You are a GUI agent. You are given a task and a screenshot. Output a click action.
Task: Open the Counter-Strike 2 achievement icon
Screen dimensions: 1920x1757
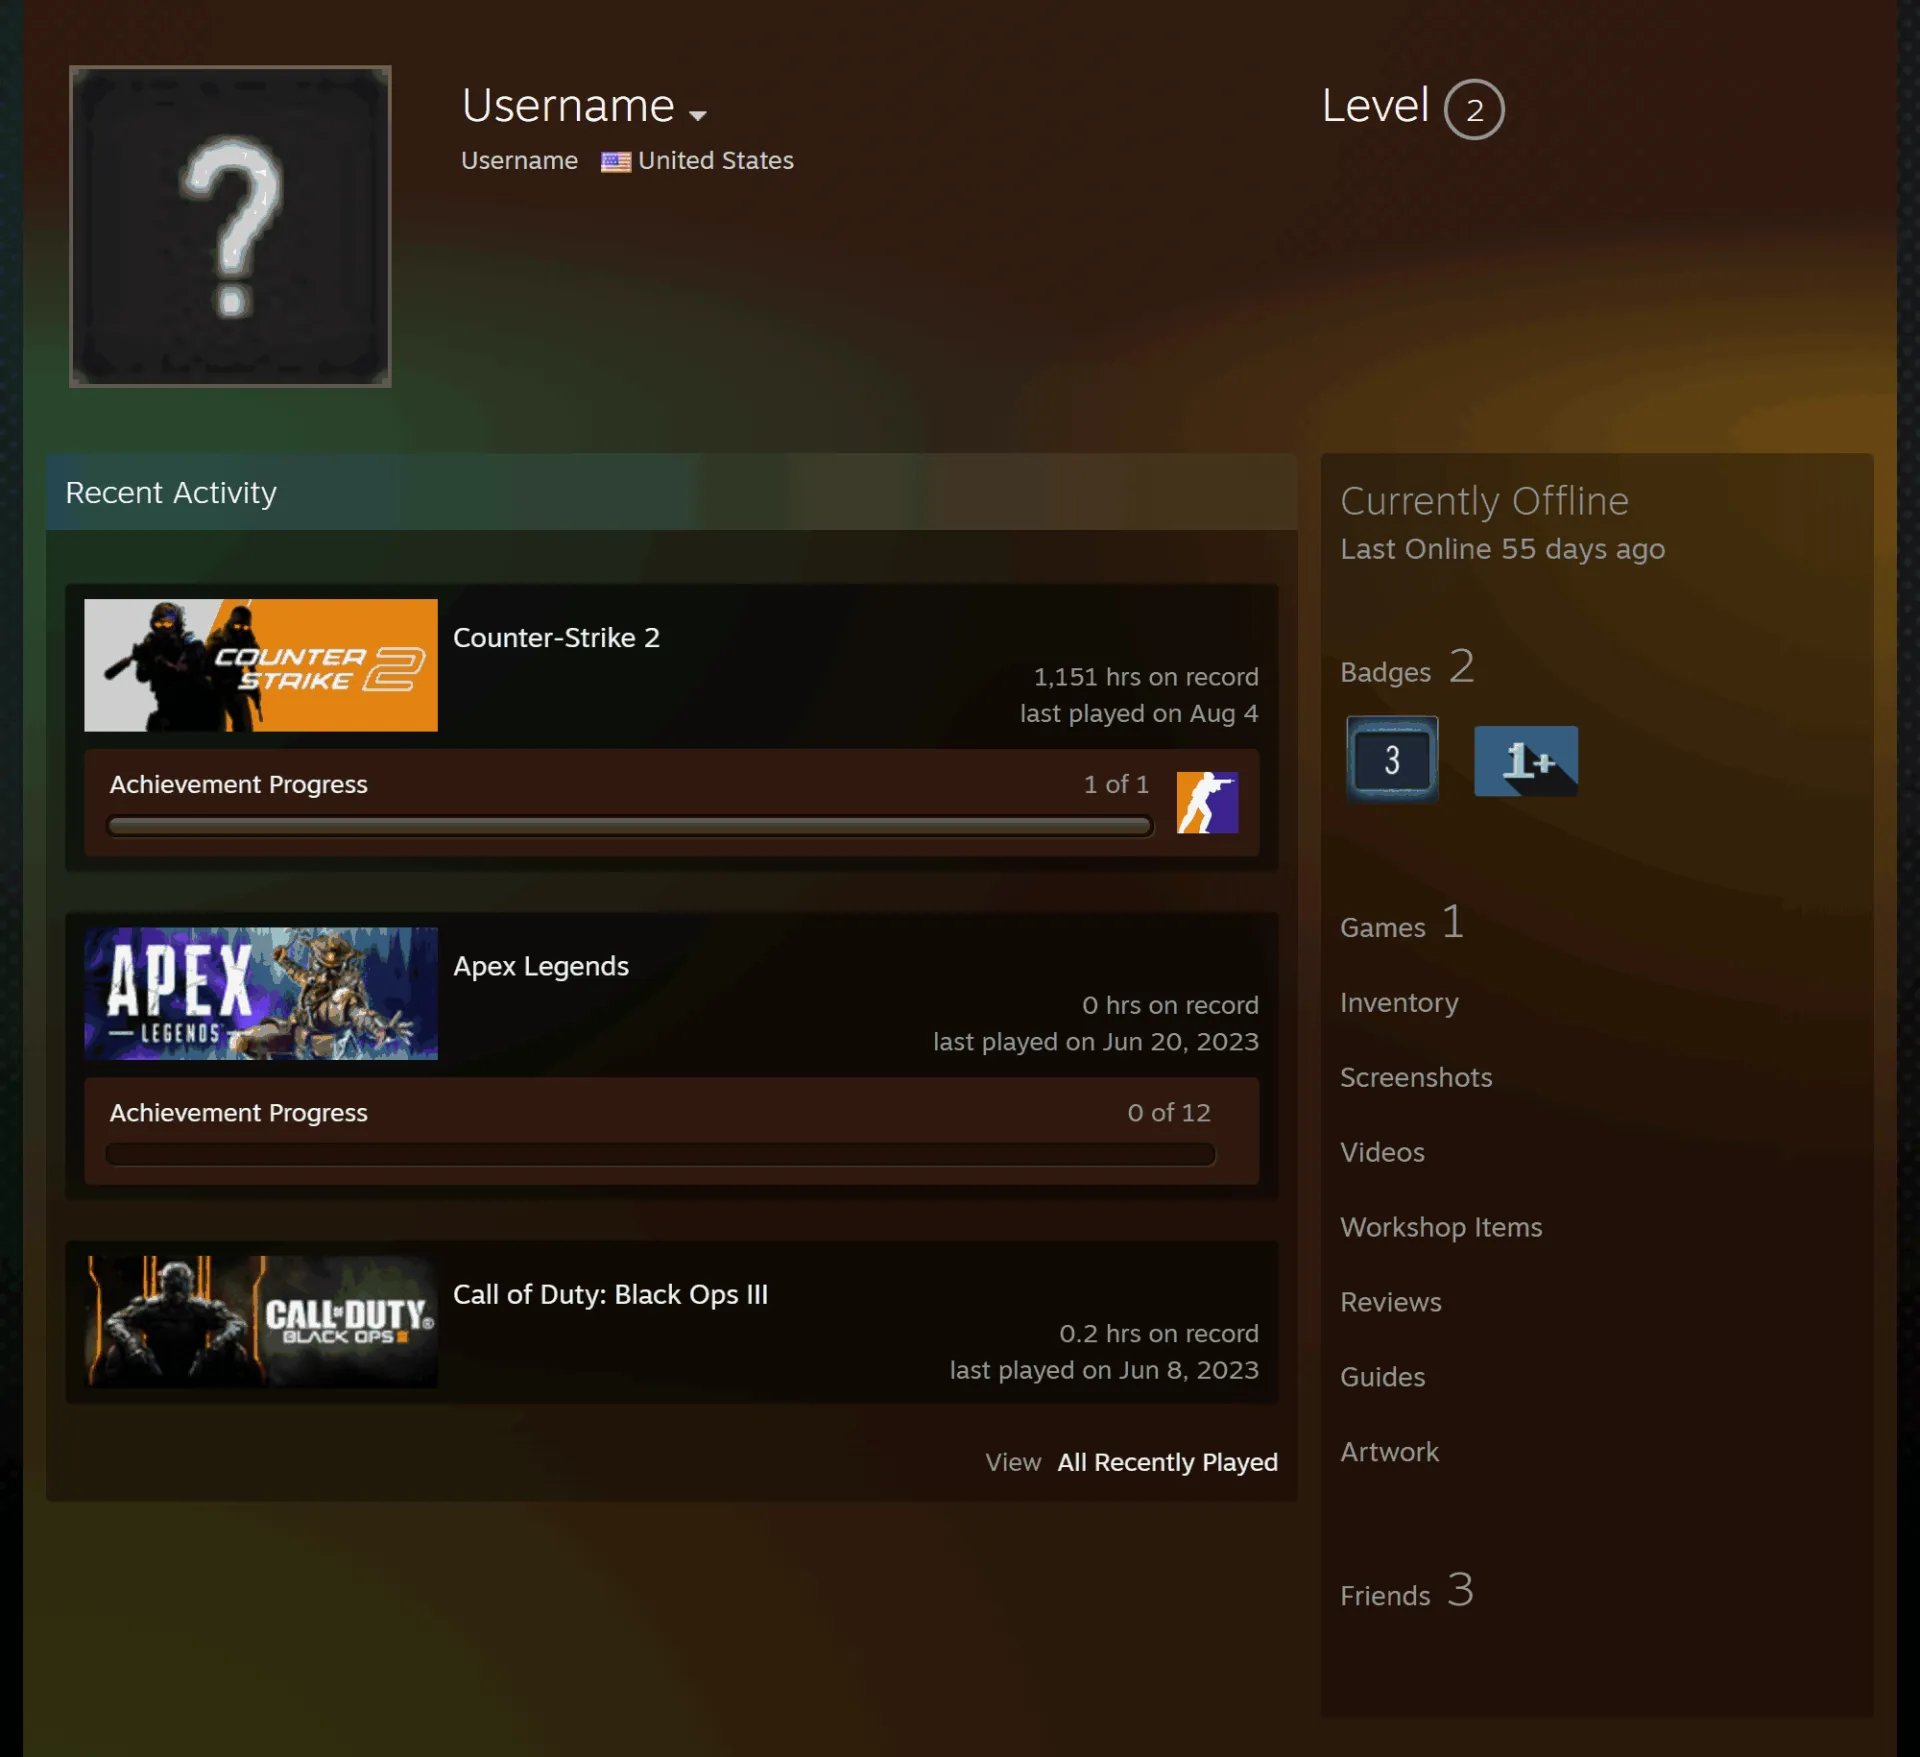pos(1207,802)
